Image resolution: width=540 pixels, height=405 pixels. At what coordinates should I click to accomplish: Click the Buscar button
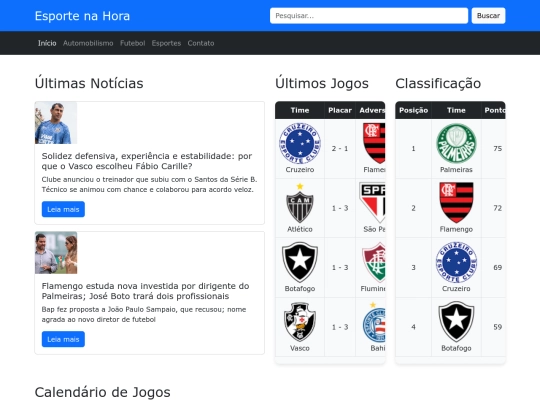tap(488, 15)
